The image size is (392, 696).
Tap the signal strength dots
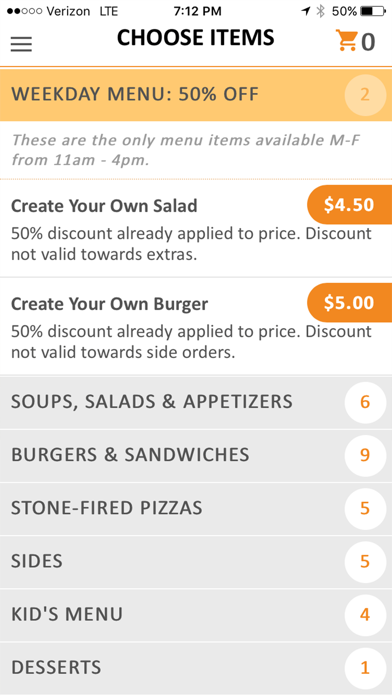(25, 12)
